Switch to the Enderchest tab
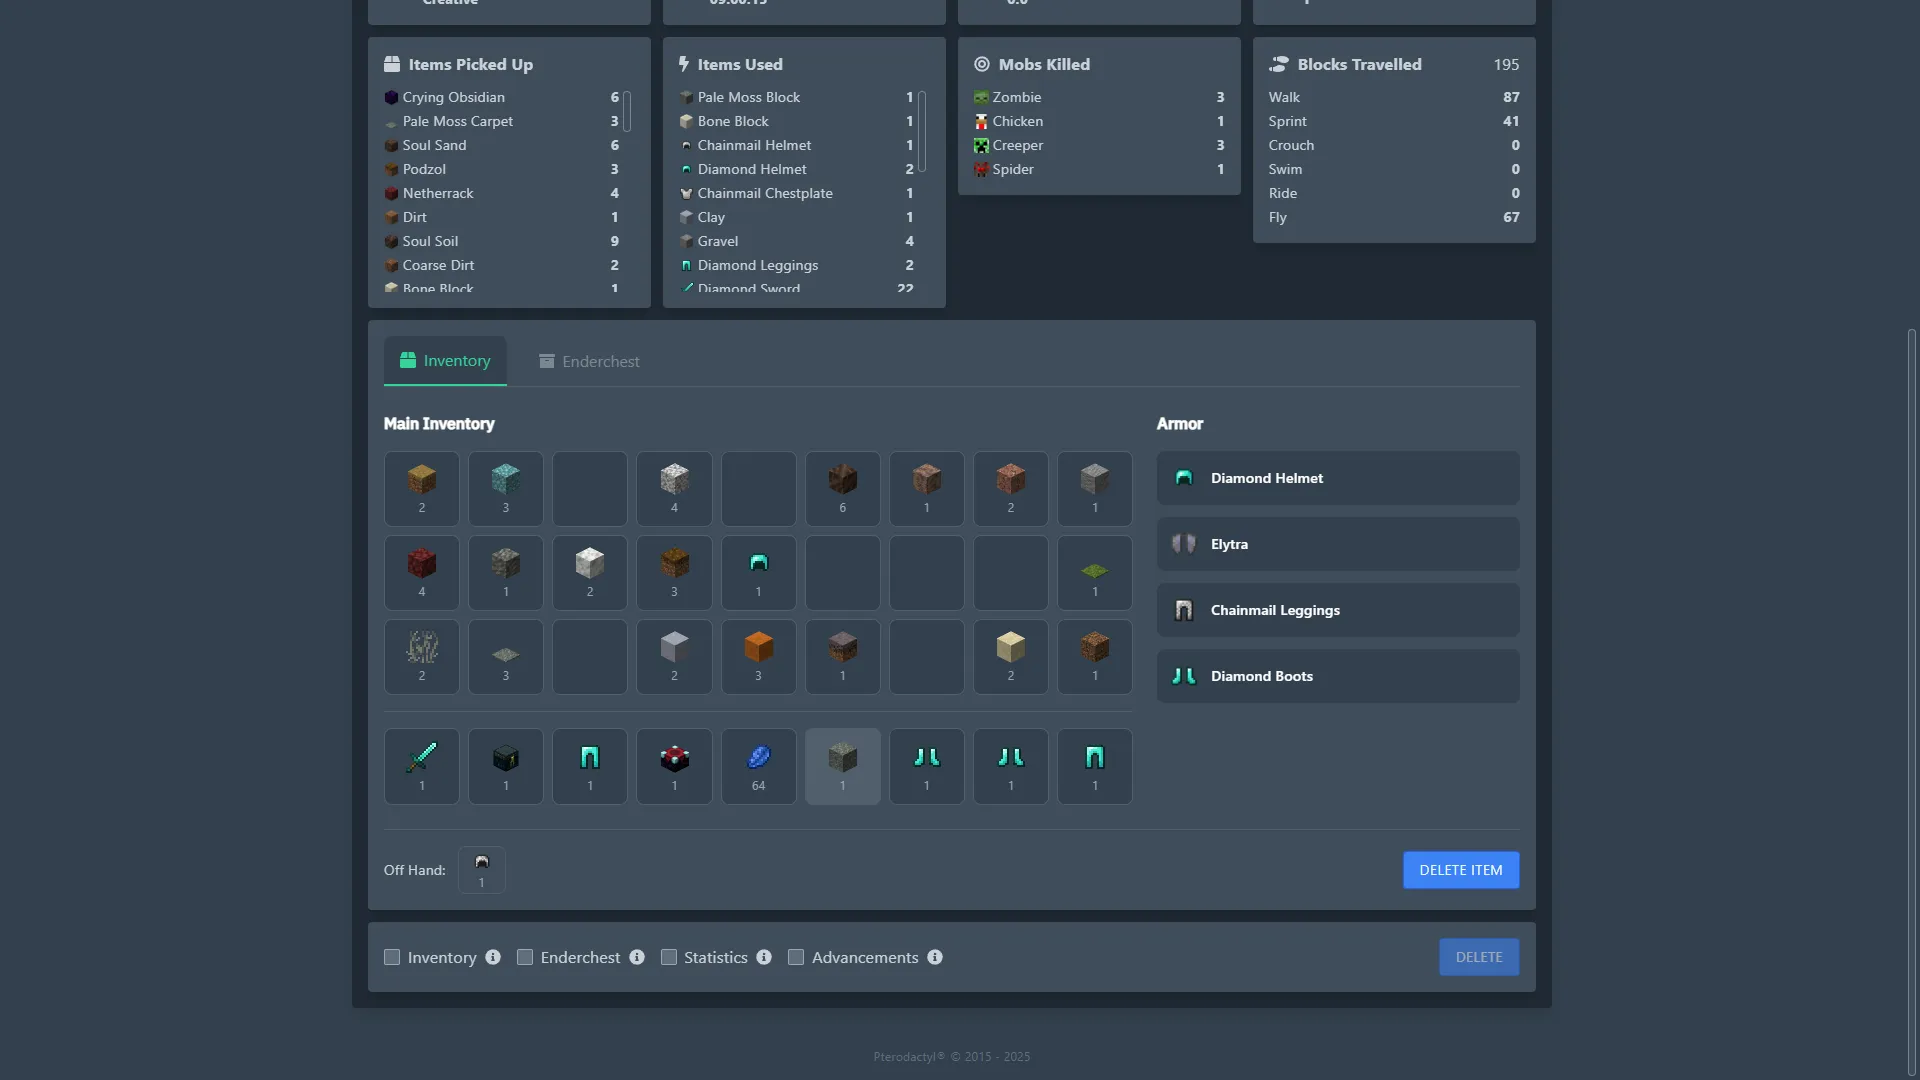This screenshot has height=1080, width=1920. point(589,361)
